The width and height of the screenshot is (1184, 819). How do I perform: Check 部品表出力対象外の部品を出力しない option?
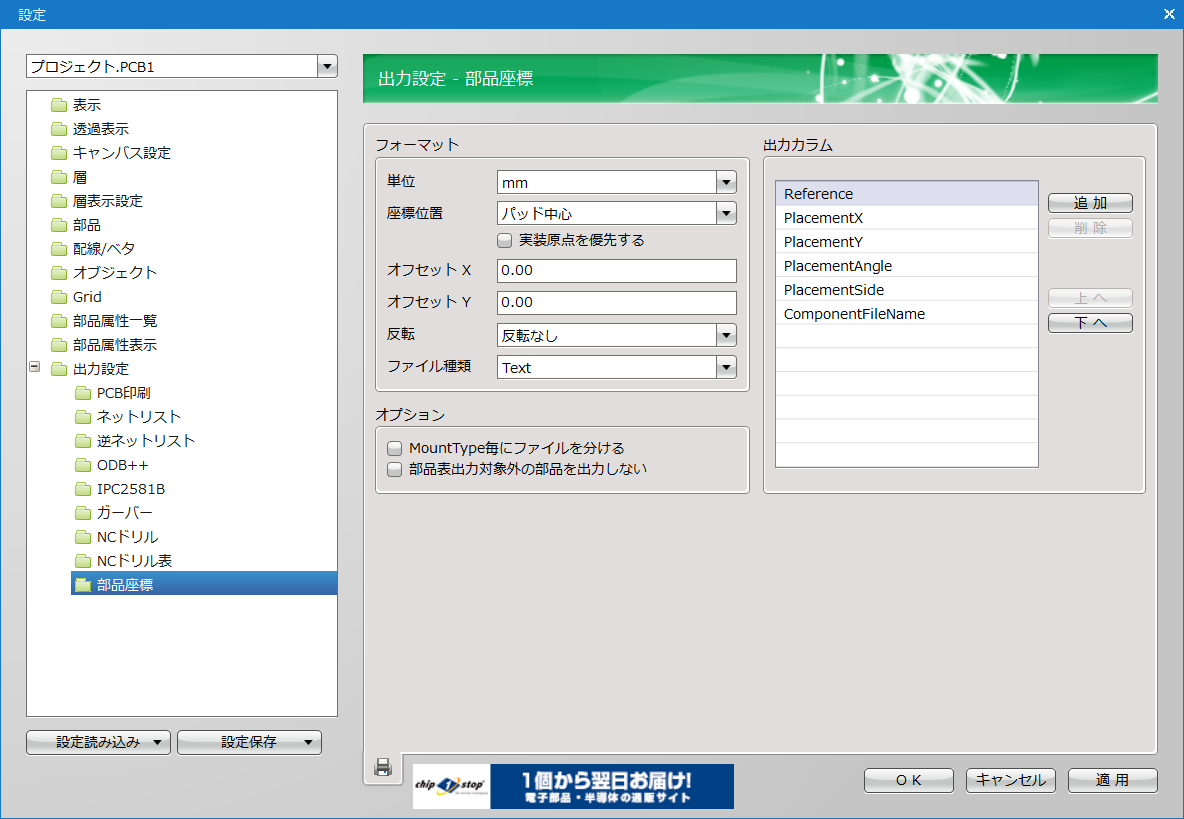[395, 469]
